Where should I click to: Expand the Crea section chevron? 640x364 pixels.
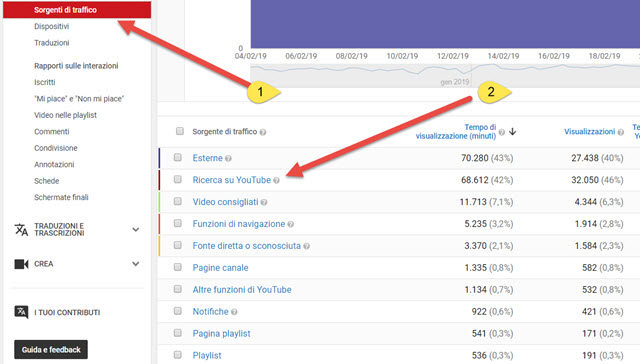click(136, 264)
